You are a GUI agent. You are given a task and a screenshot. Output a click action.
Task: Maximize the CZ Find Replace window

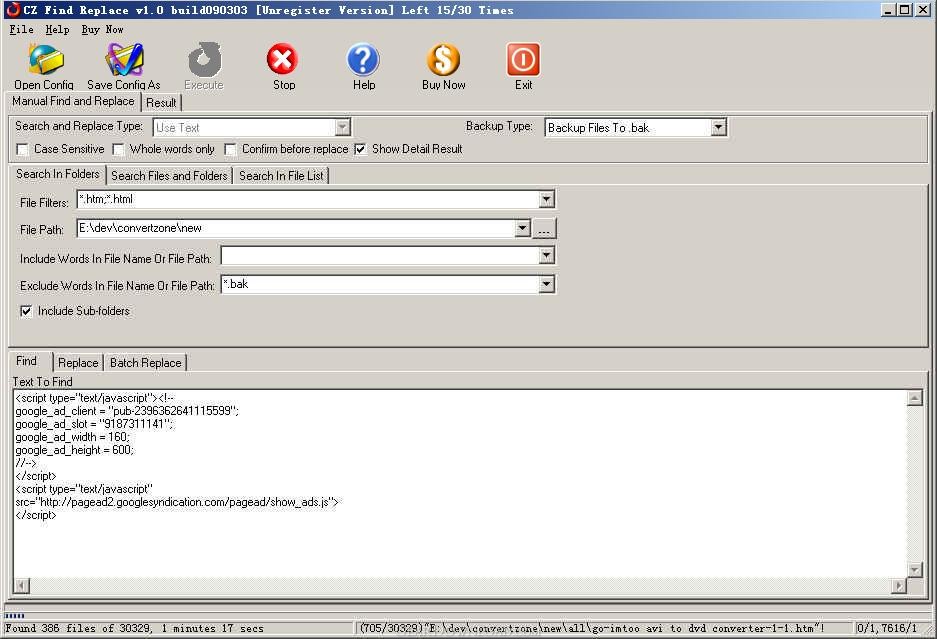[x=905, y=10]
